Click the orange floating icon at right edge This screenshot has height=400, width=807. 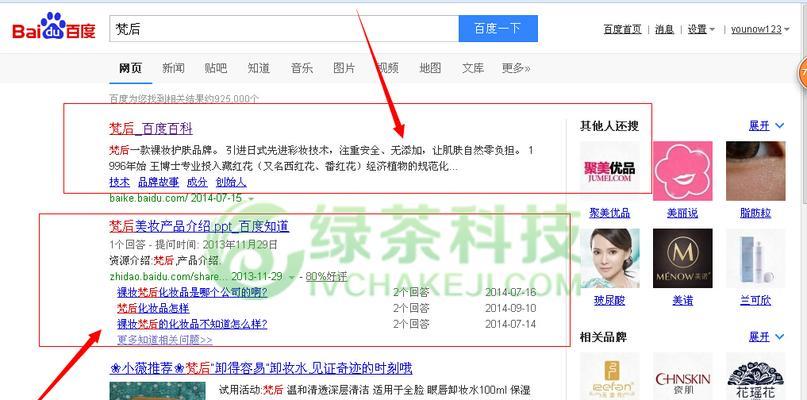(802, 75)
